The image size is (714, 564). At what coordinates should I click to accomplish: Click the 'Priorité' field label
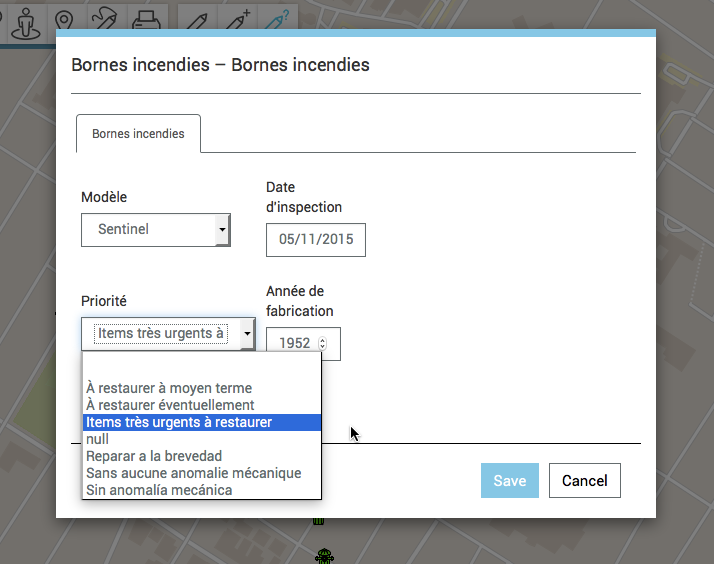(x=104, y=301)
